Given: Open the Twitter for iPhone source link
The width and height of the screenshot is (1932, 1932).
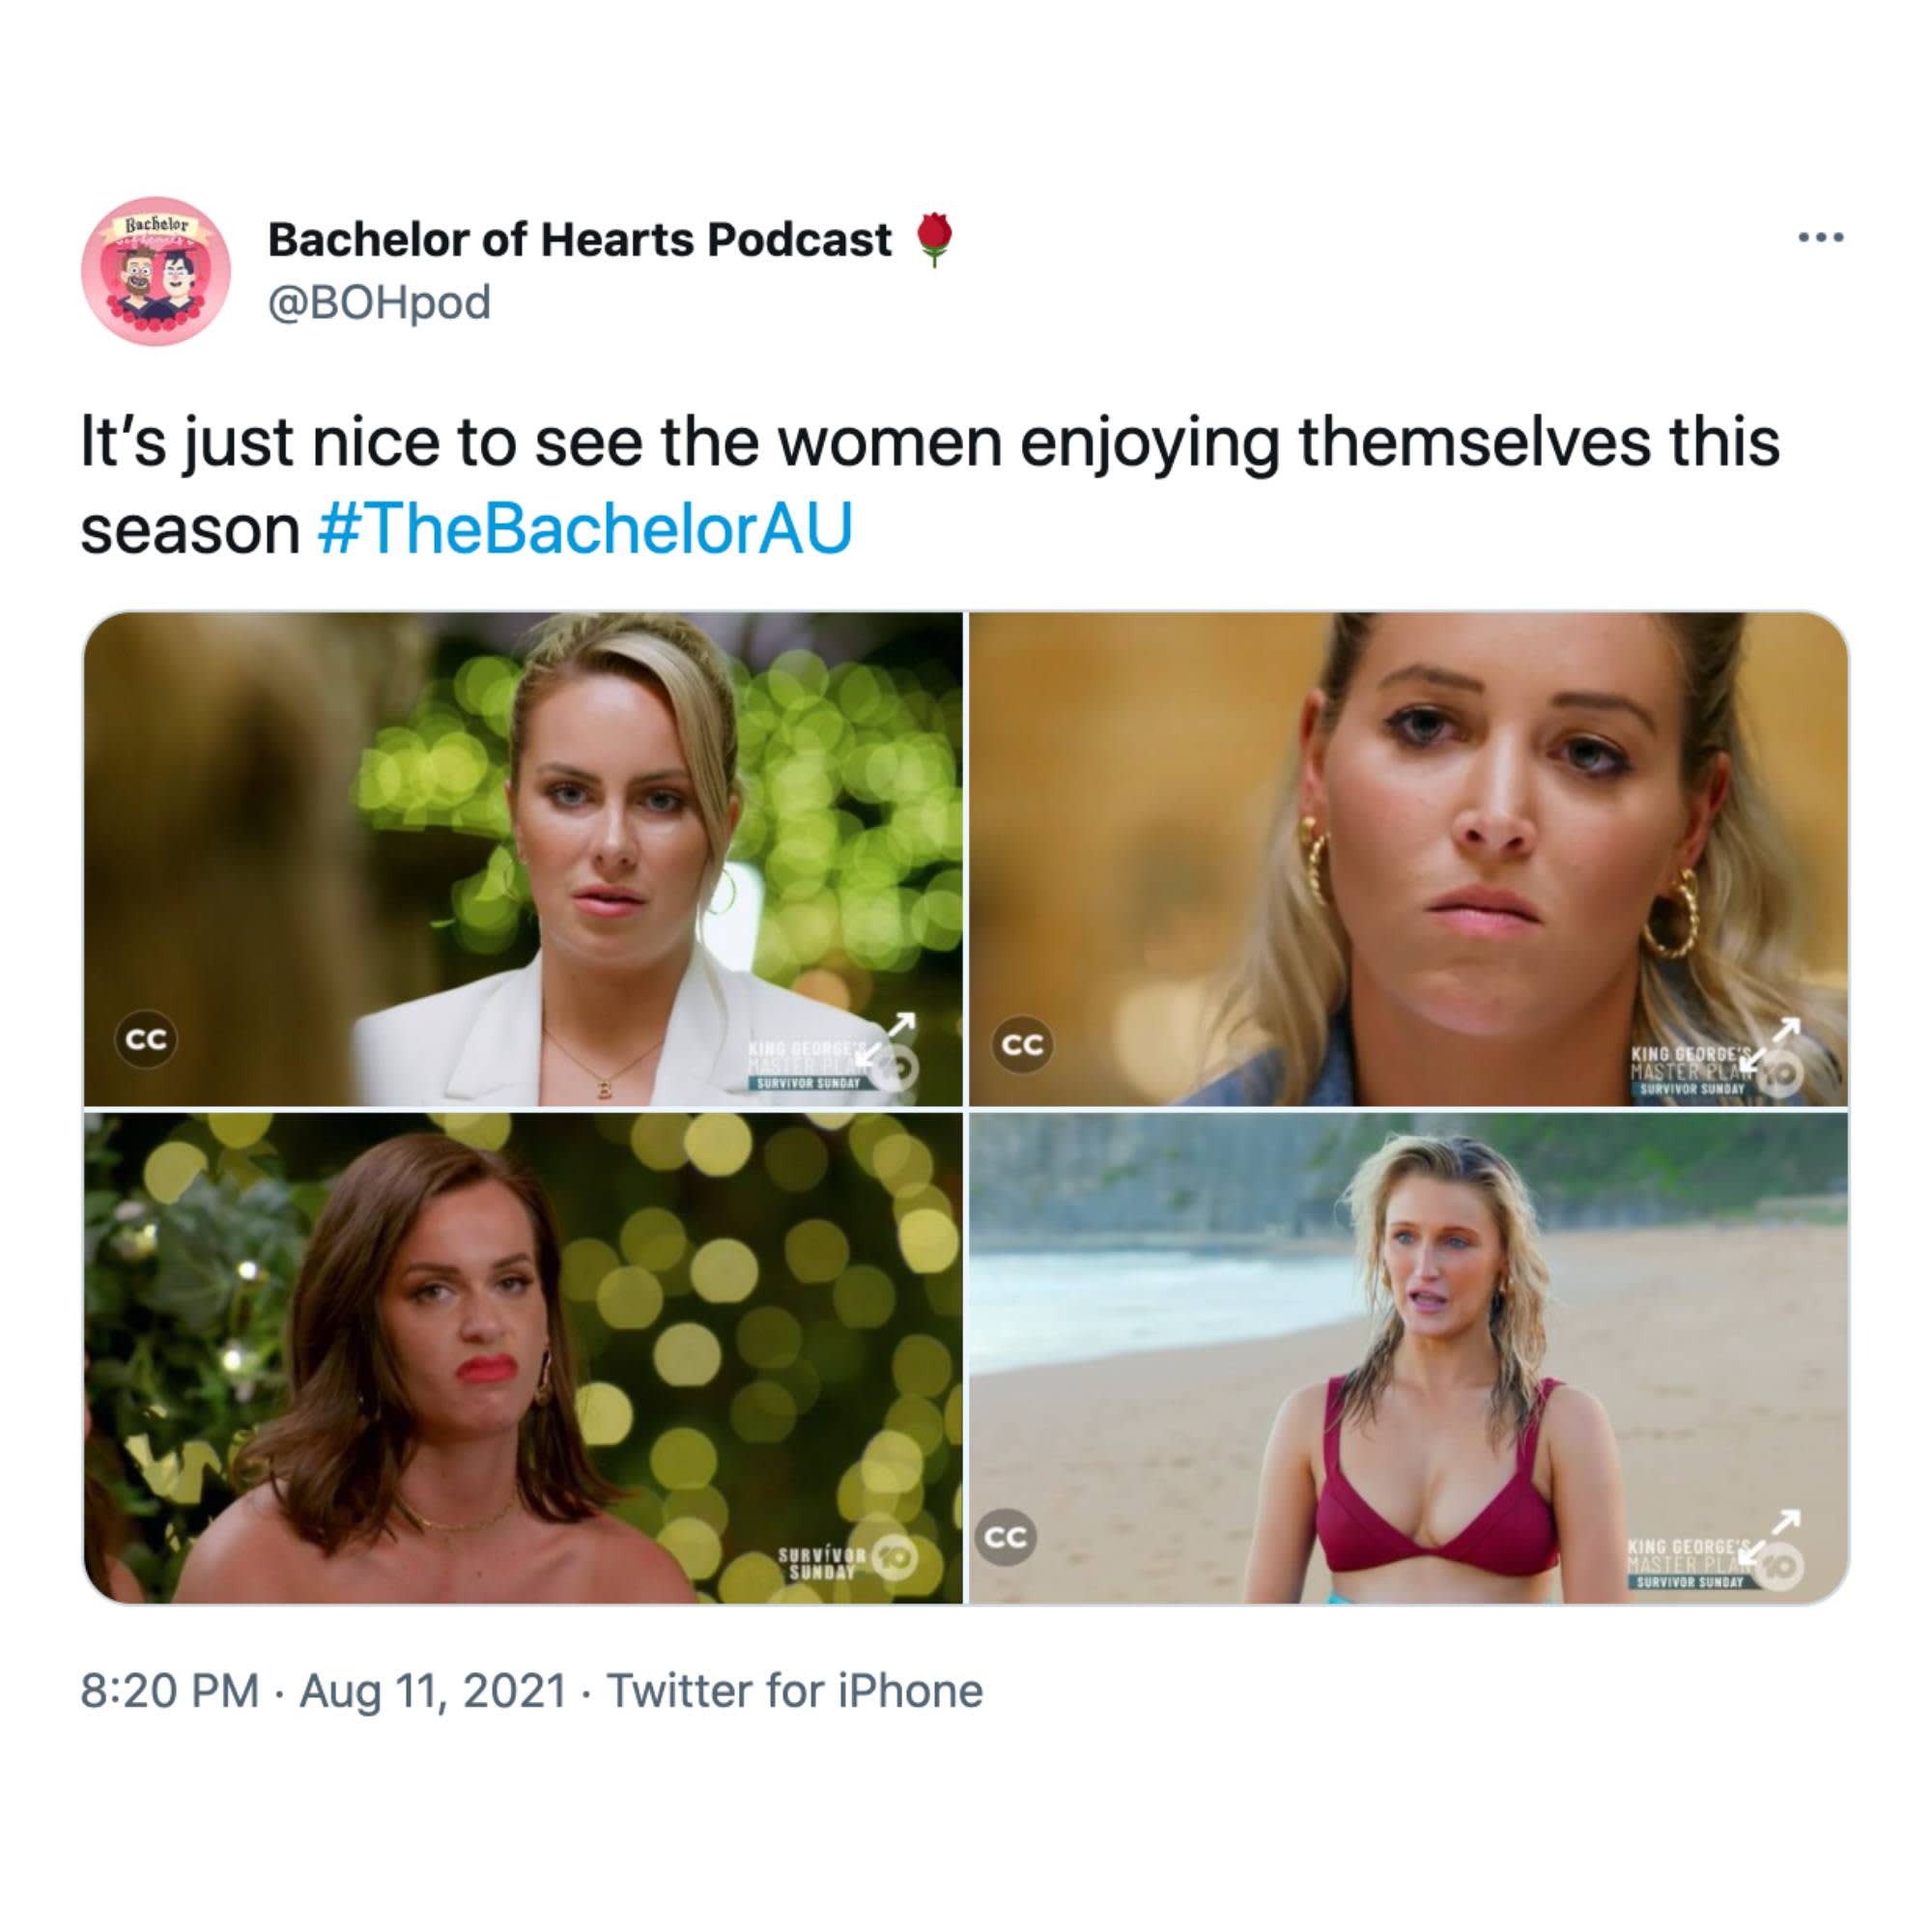Looking at the screenshot, I should point(795,1691).
